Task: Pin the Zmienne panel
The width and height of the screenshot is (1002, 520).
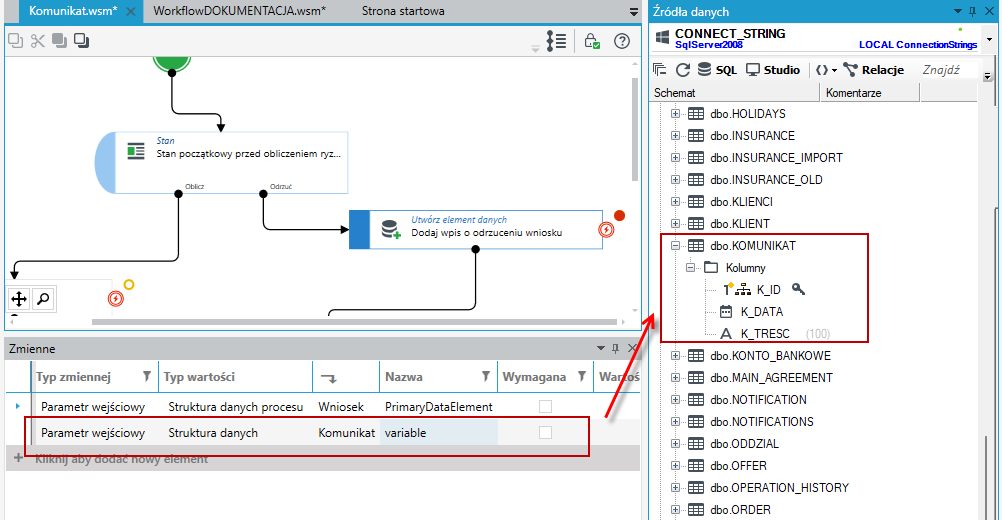Action: pos(615,349)
